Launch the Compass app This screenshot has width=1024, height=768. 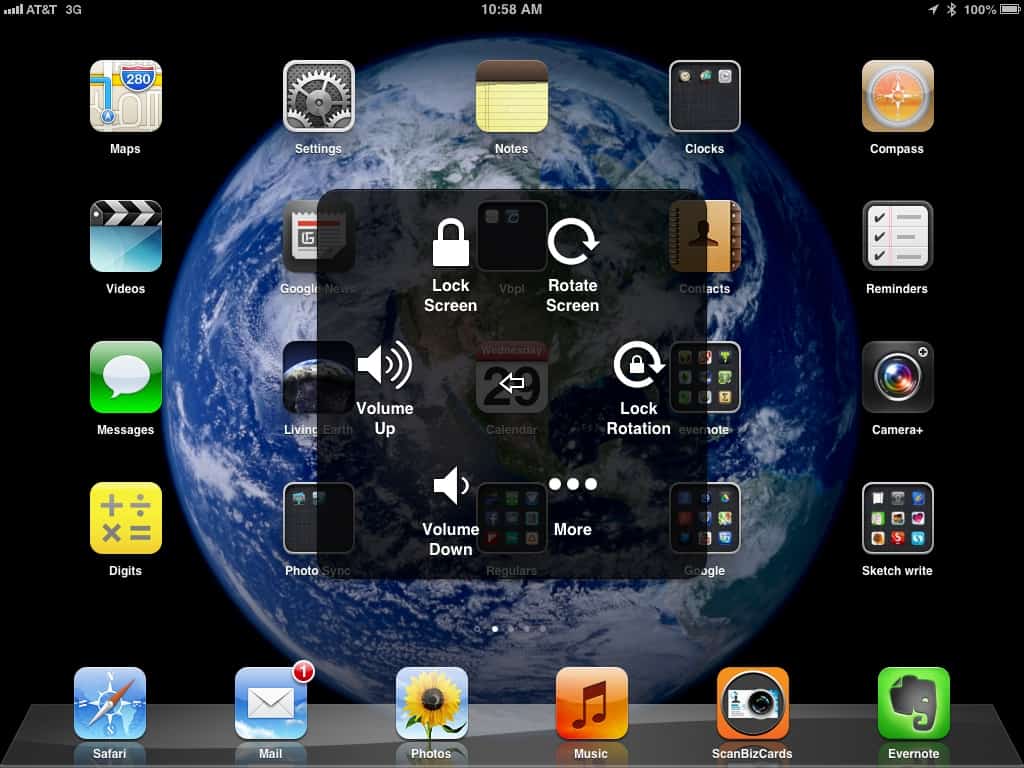click(897, 96)
